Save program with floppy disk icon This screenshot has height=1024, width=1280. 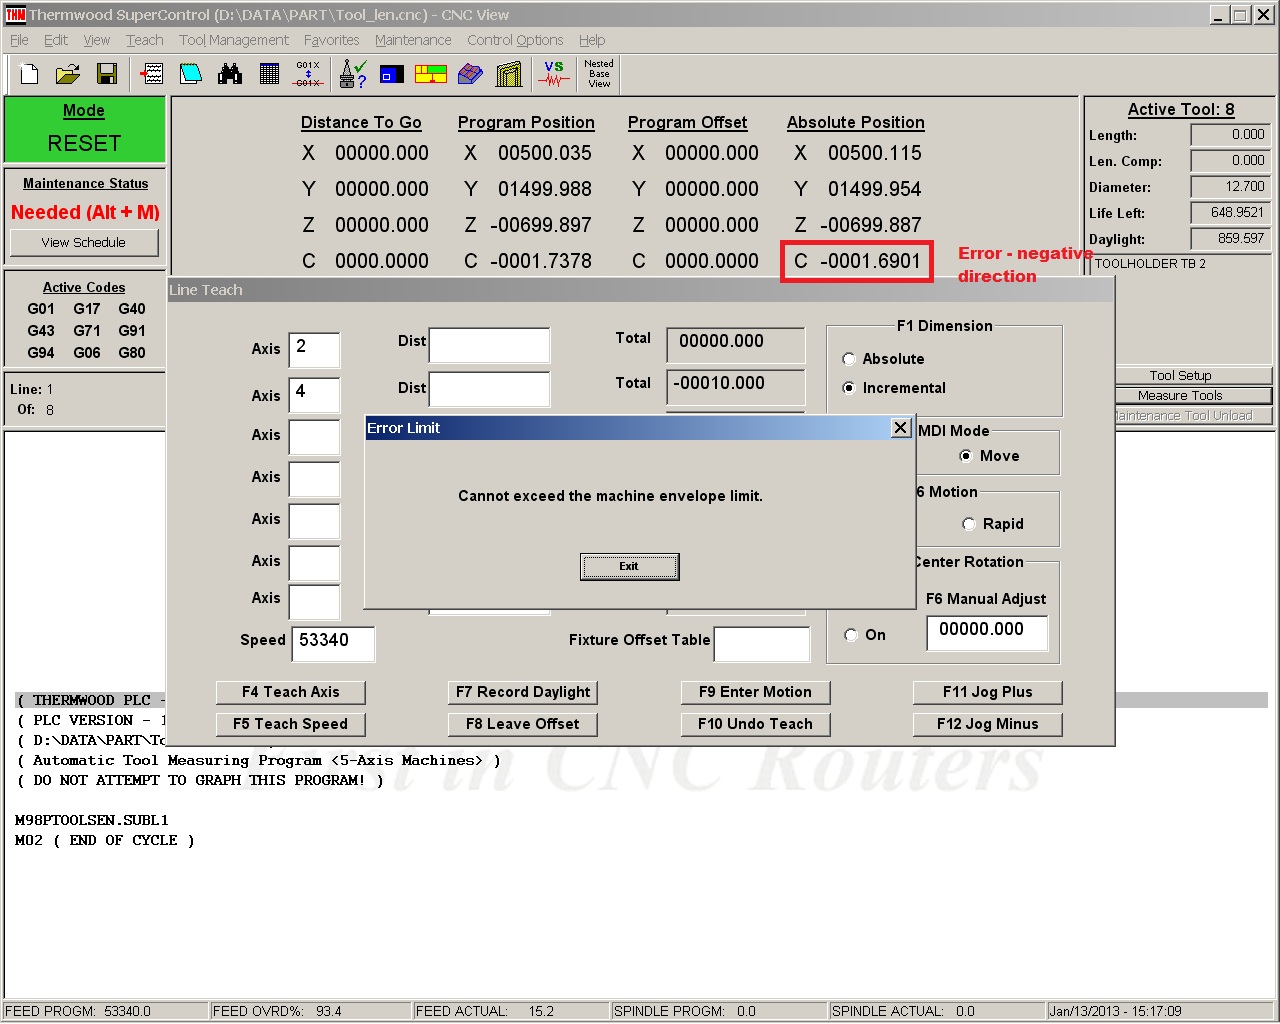[x=107, y=74]
